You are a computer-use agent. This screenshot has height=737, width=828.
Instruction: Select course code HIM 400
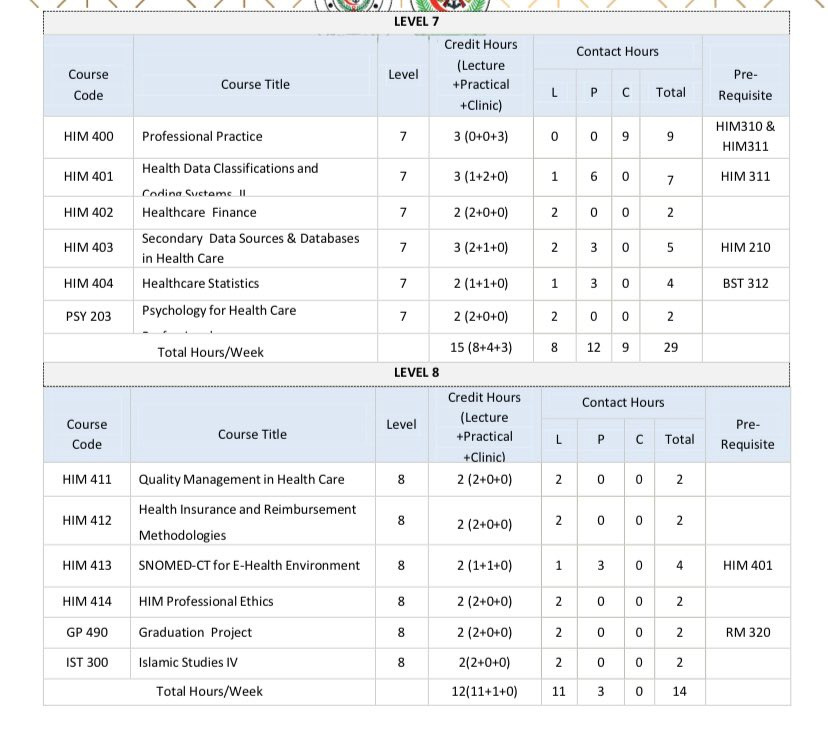coord(88,137)
